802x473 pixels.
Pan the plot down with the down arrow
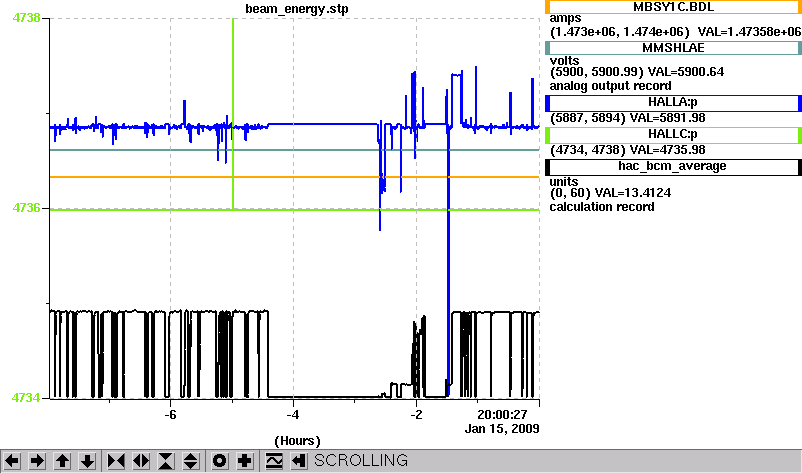coord(87,461)
